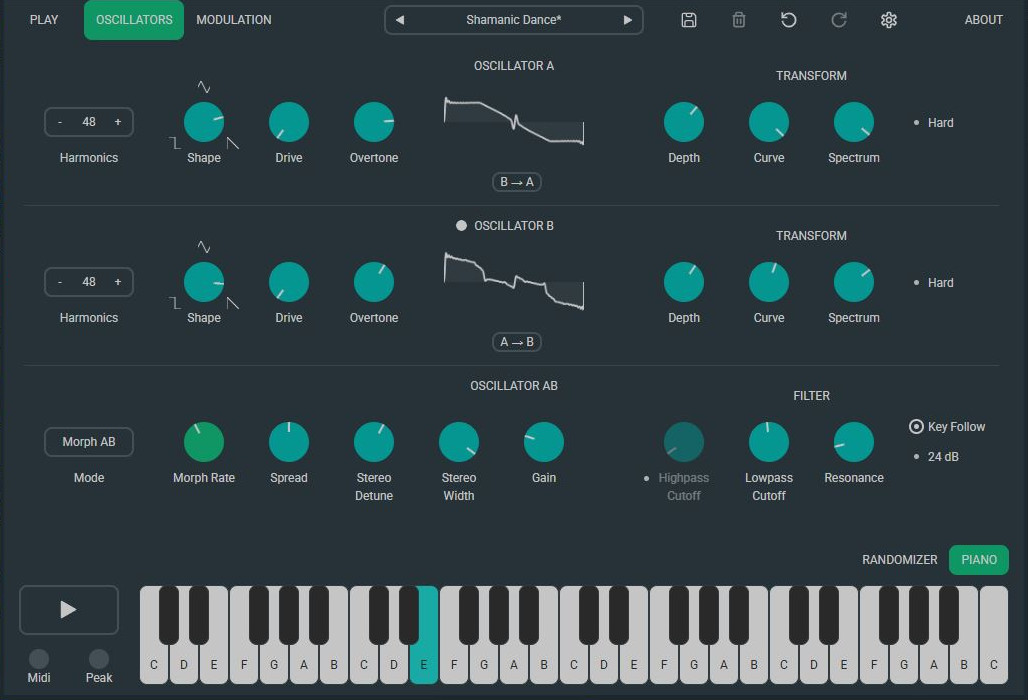Delete preset using the trash icon
The height and width of the screenshot is (700, 1028).
pos(739,20)
